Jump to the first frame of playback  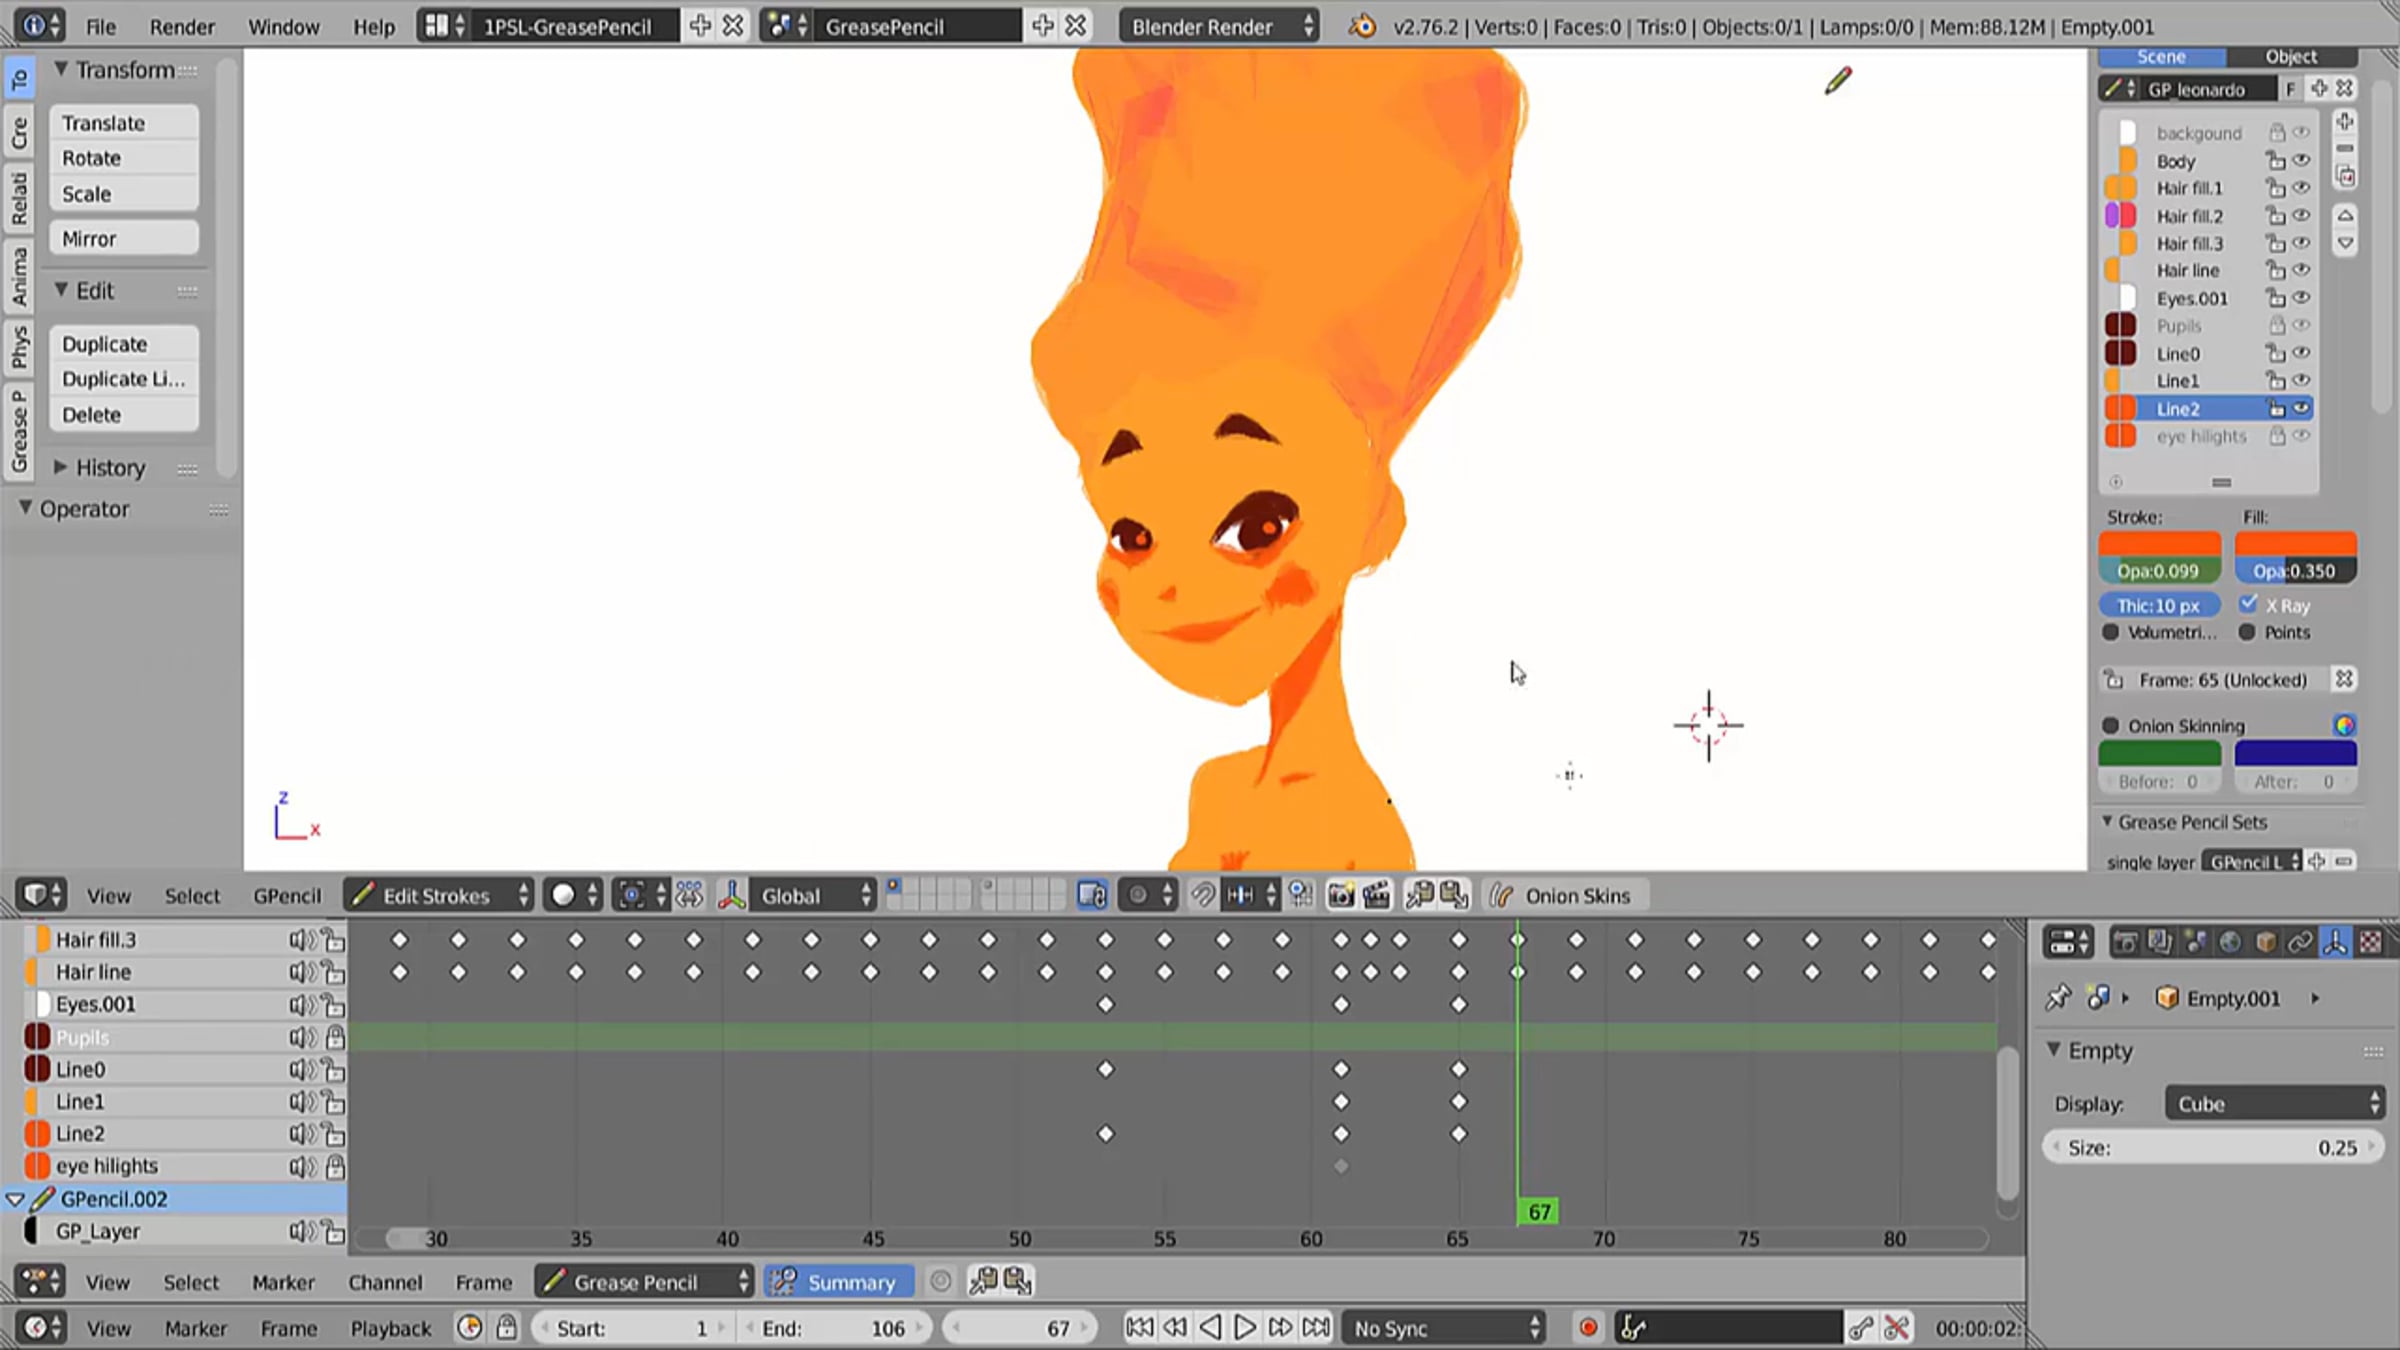tap(1139, 1328)
